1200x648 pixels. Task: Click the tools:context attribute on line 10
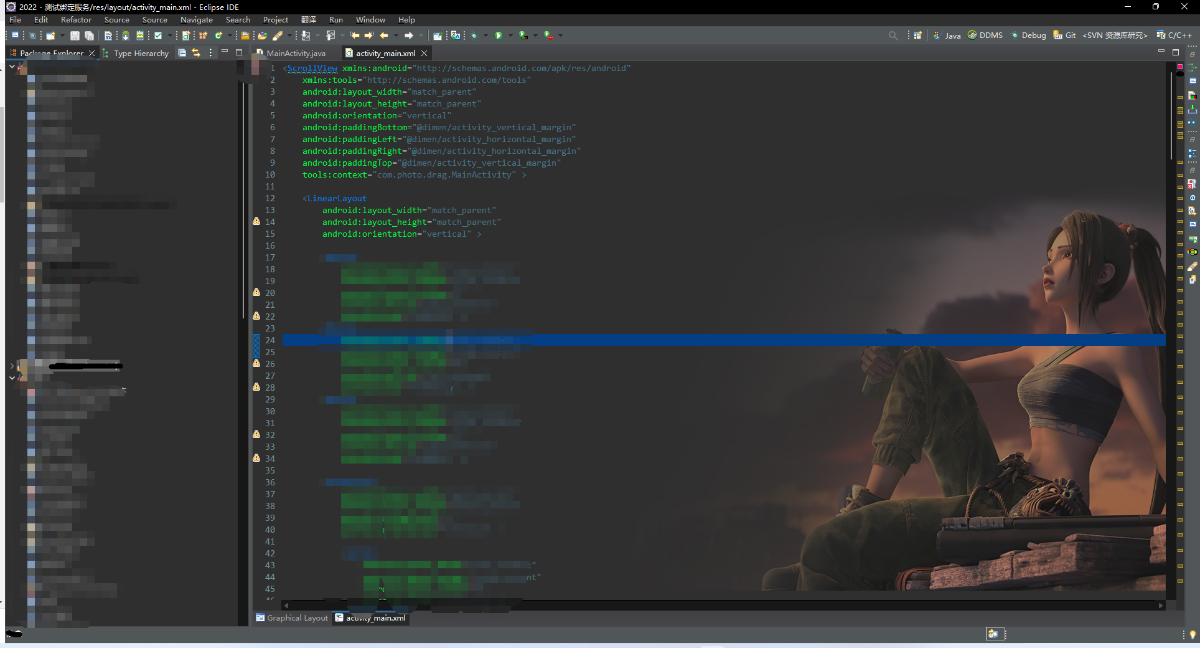tap(335, 175)
